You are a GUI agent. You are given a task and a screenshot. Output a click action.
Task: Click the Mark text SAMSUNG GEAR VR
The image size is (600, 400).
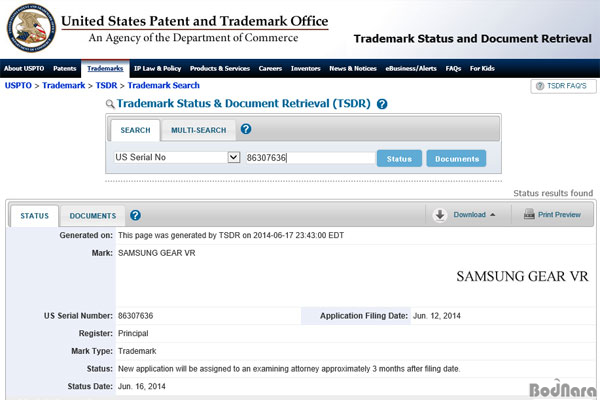coord(157,253)
